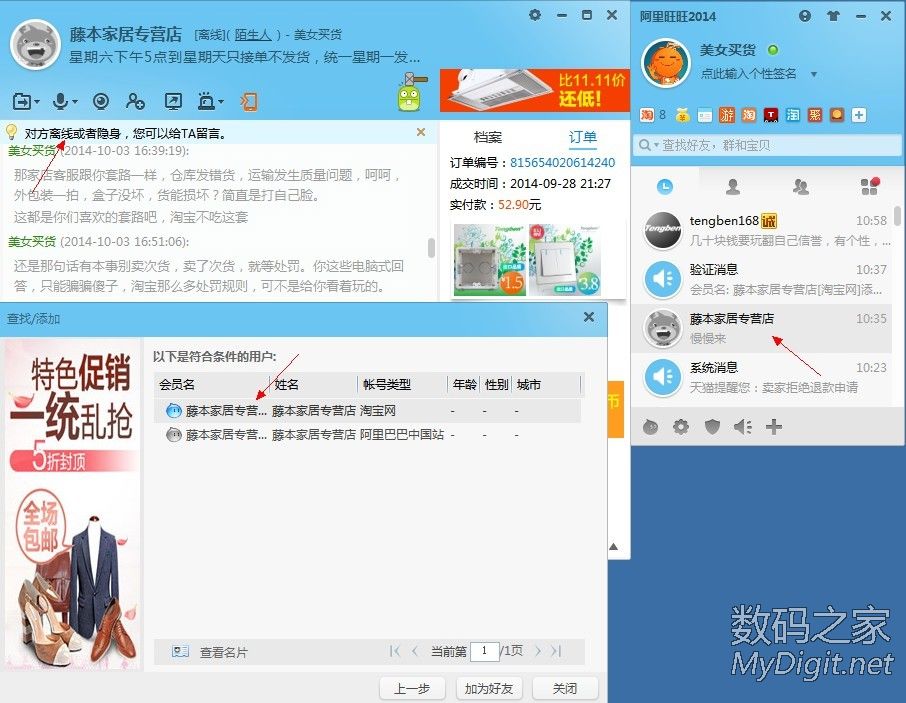Screen dimensions: 906x703
Task: Go to previous results page arrow
Action: click(415, 651)
